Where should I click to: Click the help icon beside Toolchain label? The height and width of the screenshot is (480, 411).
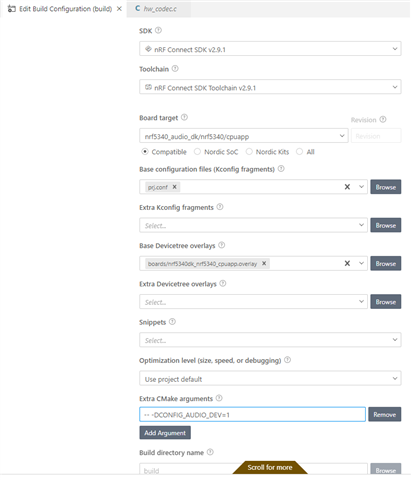175,69
